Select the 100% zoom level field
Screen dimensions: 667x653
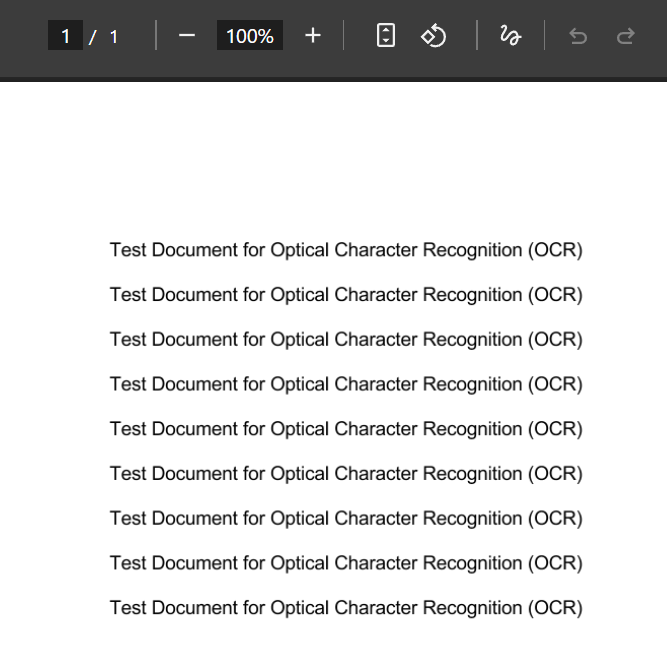click(249, 36)
